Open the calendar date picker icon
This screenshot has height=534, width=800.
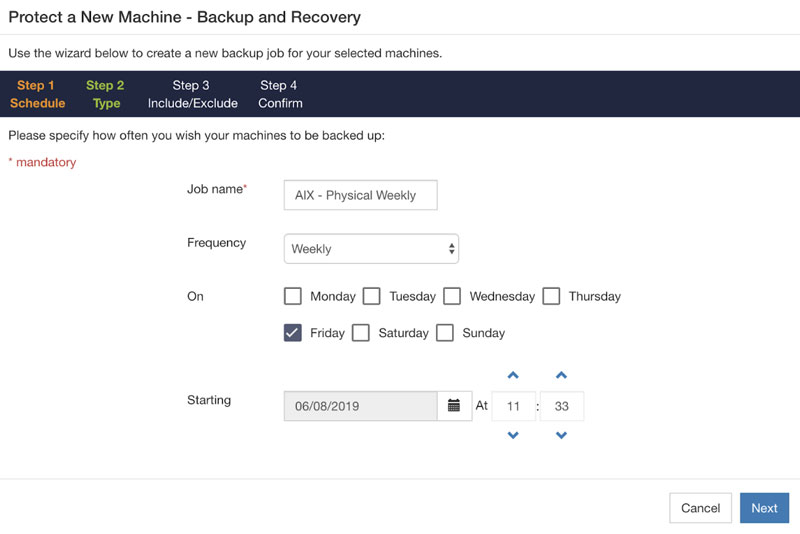pyautogui.click(x=454, y=406)
